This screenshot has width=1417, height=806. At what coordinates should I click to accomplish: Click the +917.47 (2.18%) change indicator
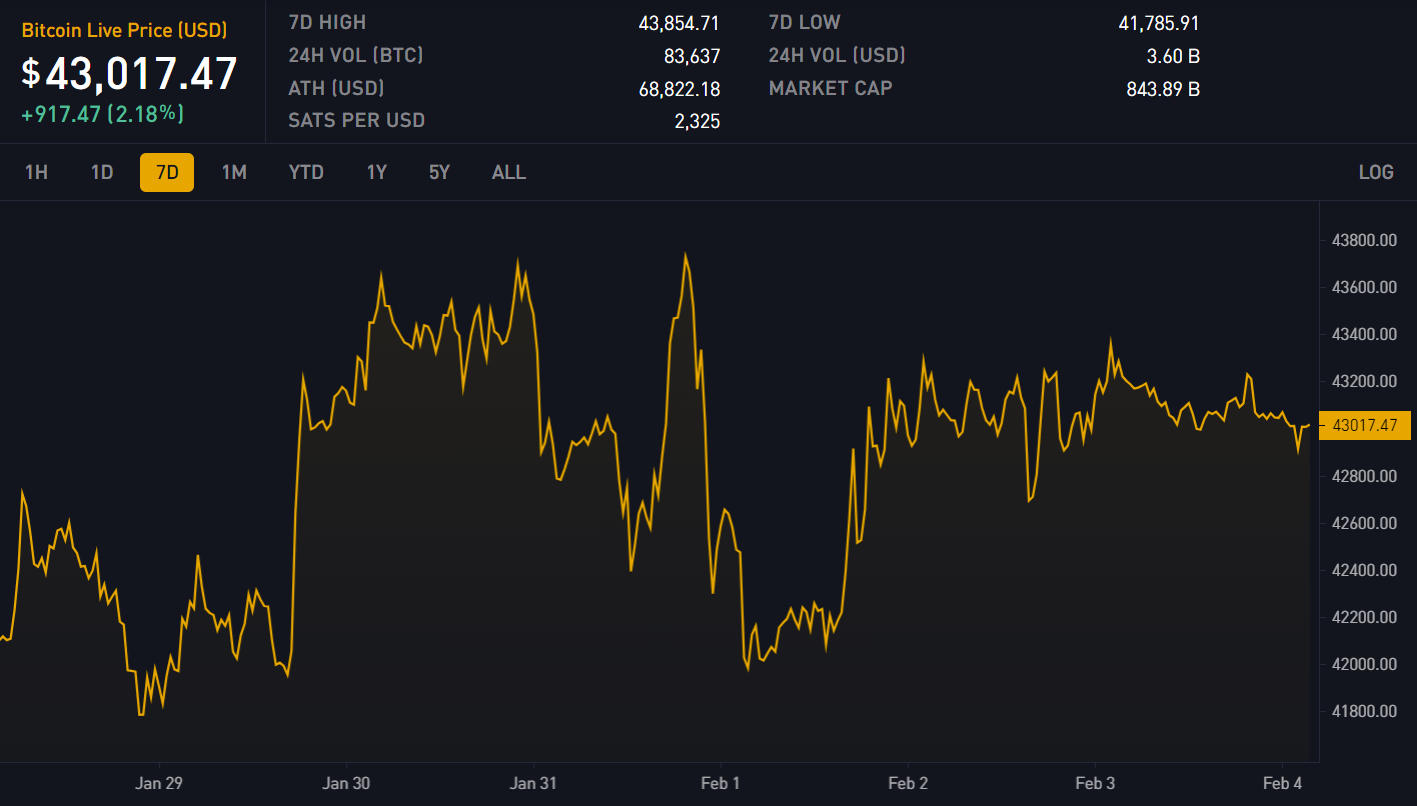click(103, 114)
